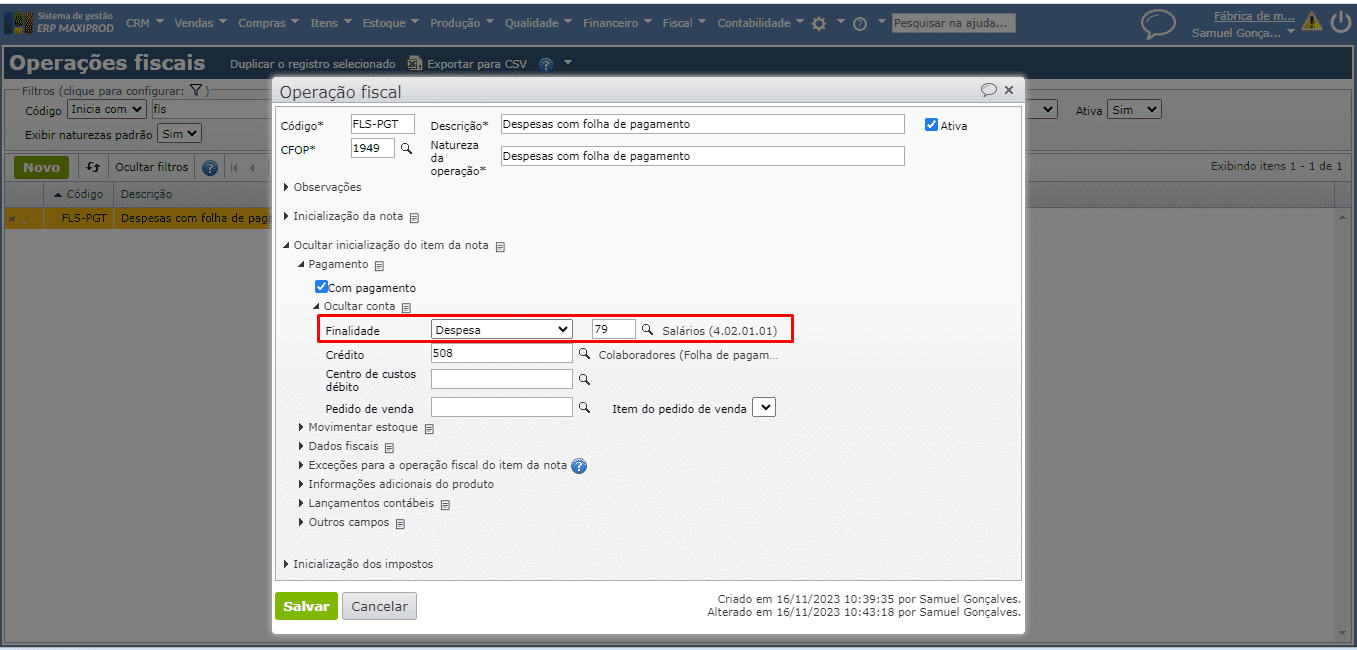
Task: Click Exportar para CSV spreadsheet icon
Action: pyautogui.click(x=415, y=64)
